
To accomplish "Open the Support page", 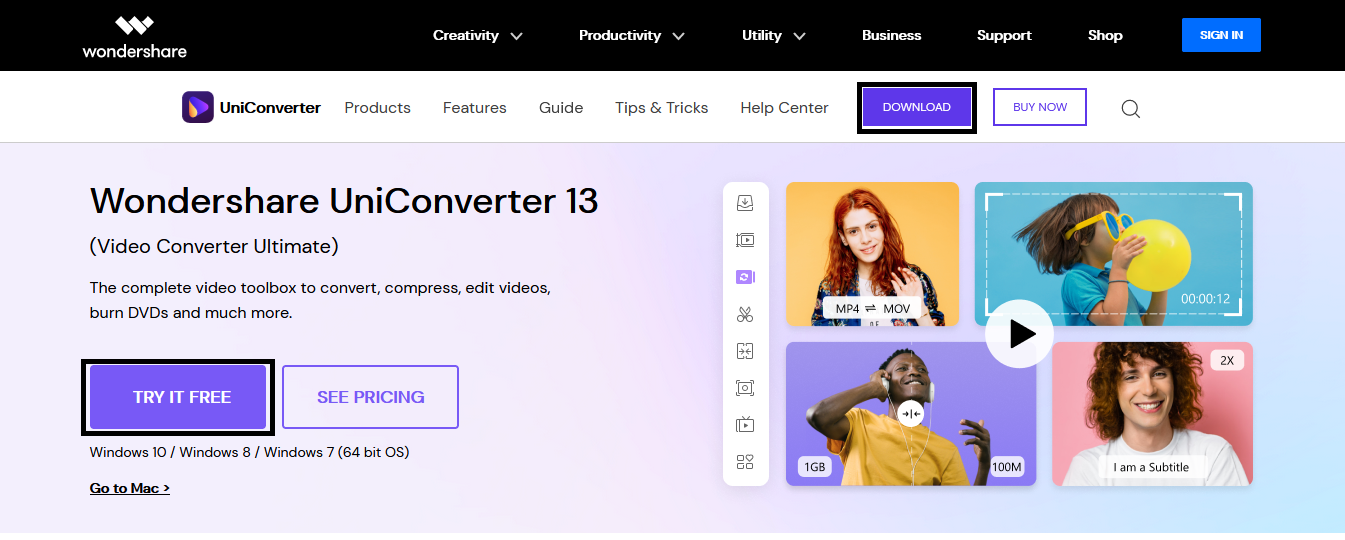I will coord(1004,35).
